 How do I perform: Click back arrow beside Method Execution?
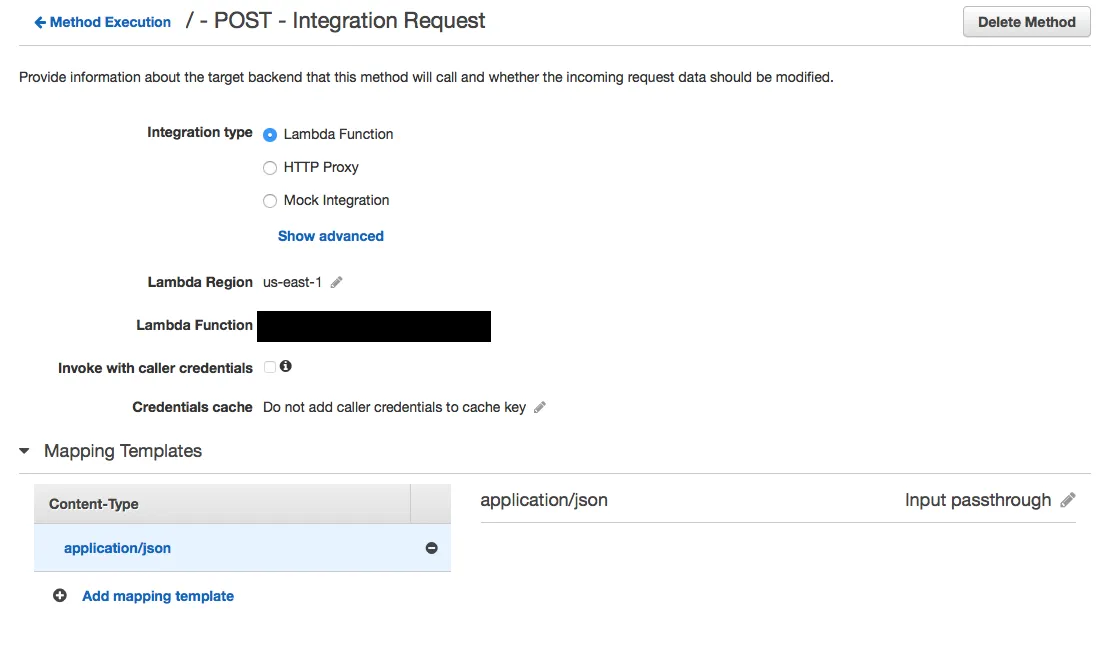[40, 22]
